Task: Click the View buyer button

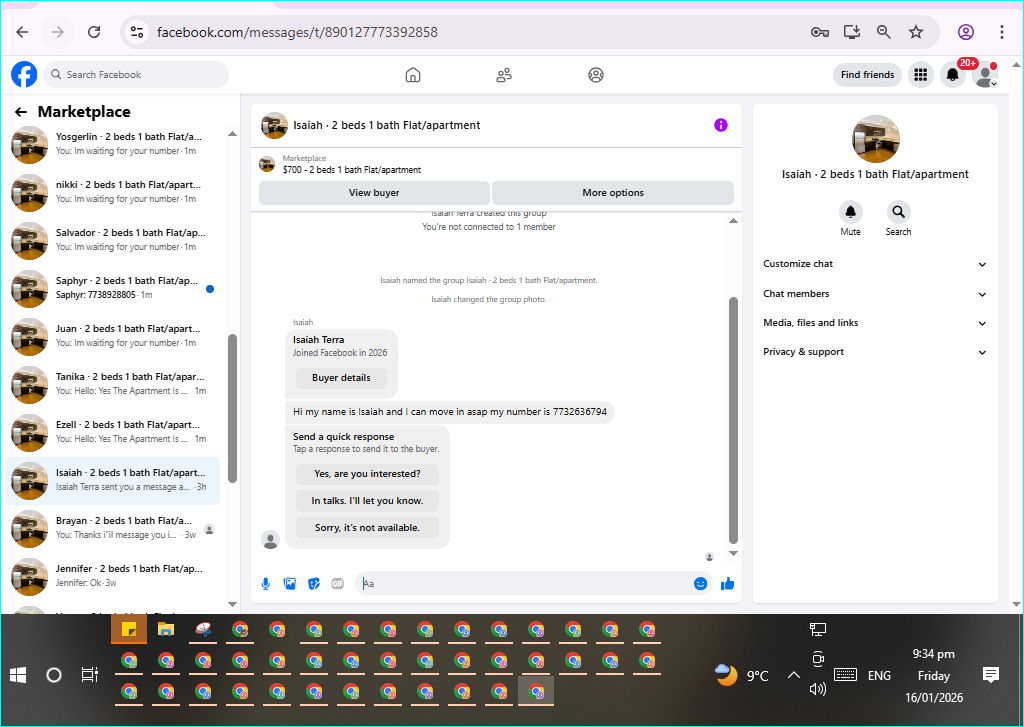Action: (374, 193)
